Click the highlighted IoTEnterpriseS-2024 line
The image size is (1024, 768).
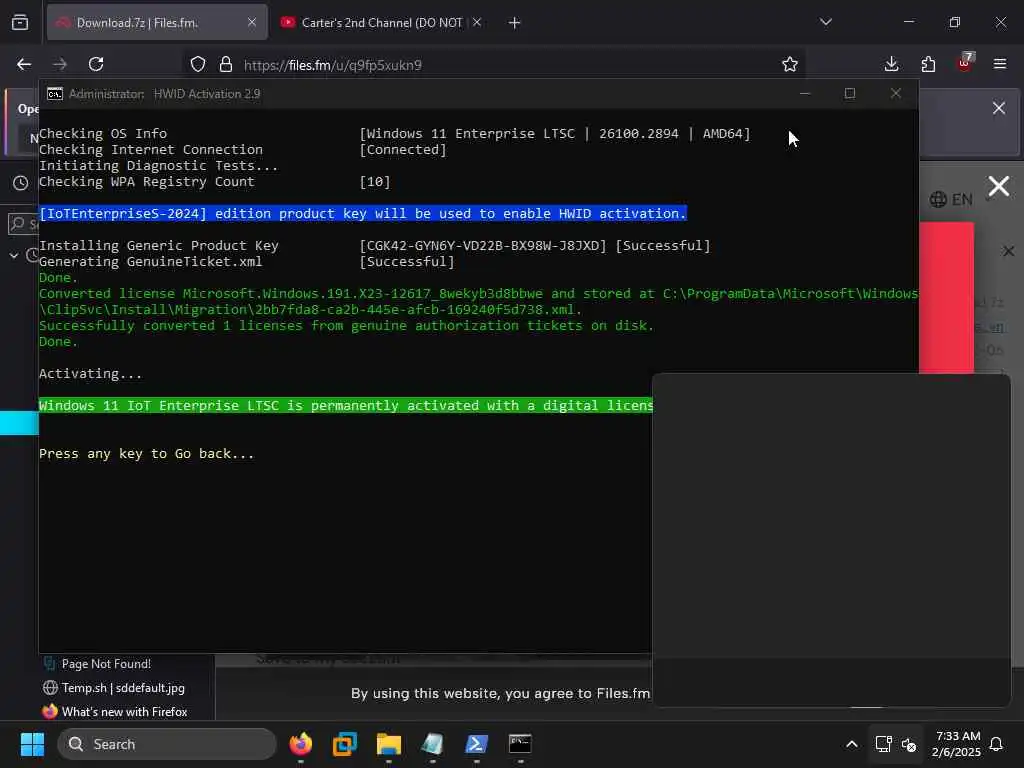coord(363,214)
